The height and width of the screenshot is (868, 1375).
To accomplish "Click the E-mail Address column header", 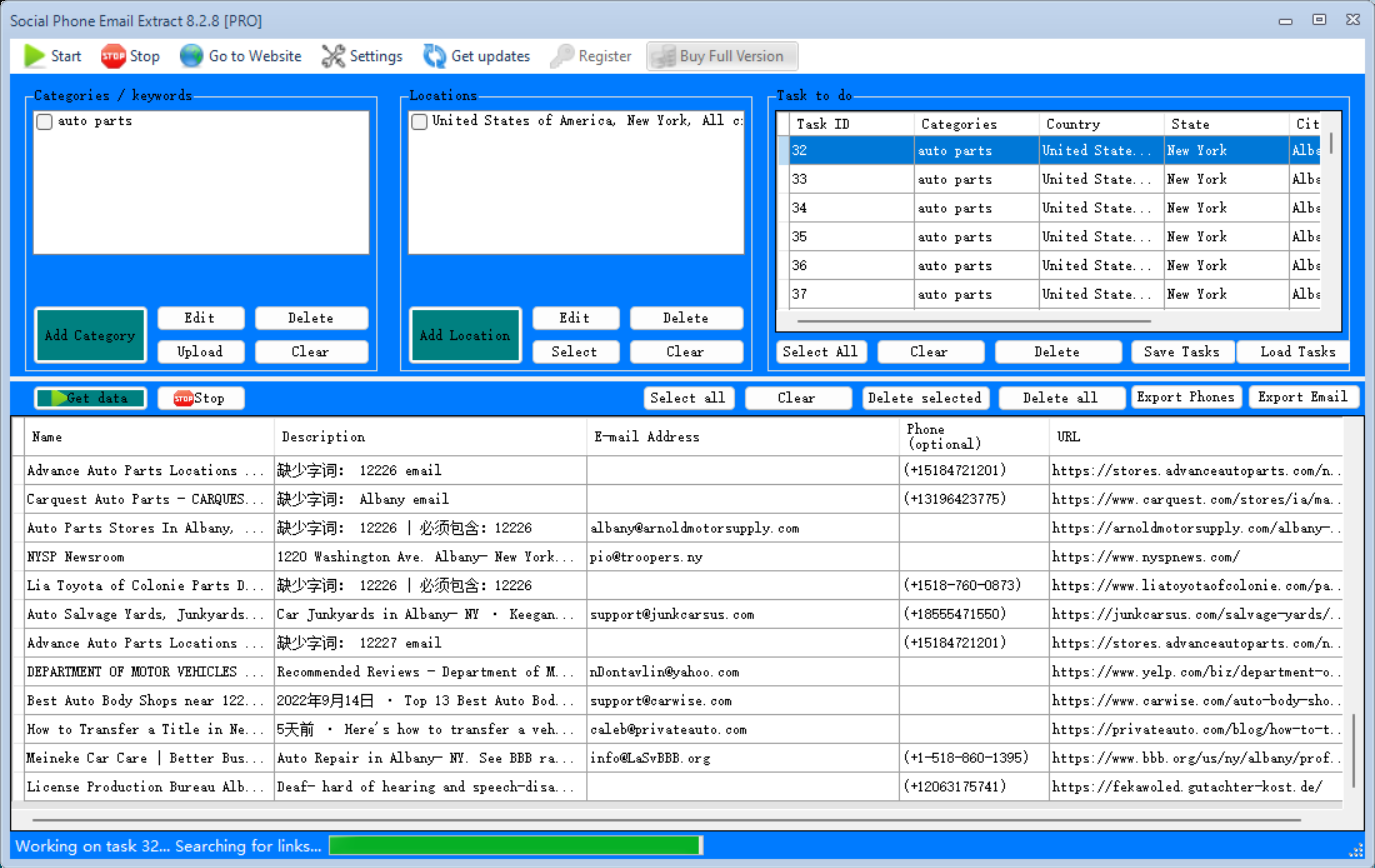I will coord(740,437).
